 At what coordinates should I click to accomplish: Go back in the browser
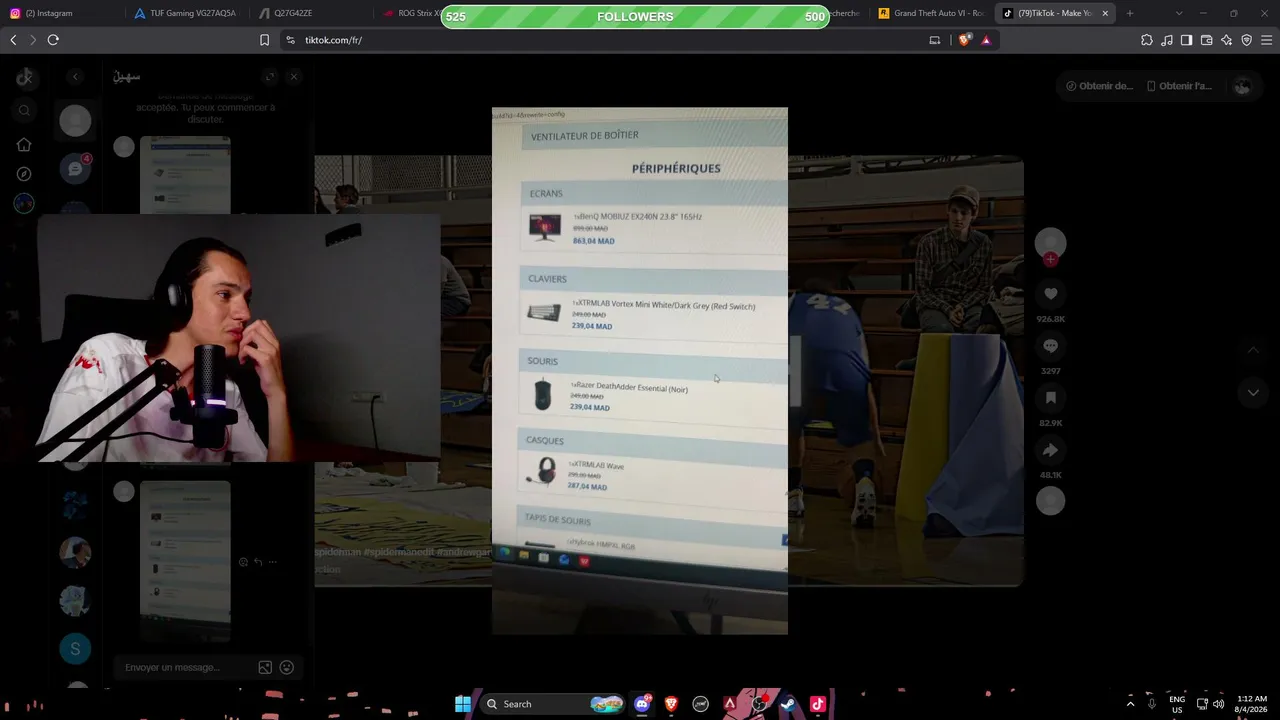click(13, 40)
